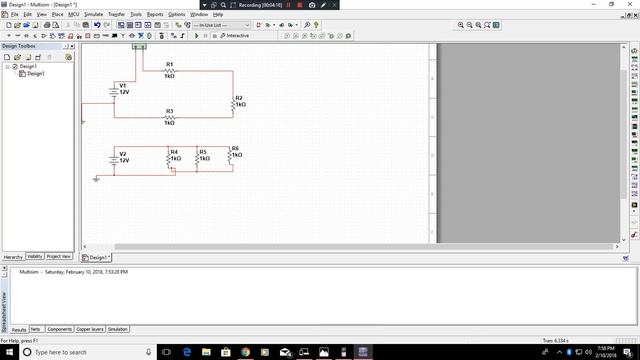Open the Nets tab in Spreadsheet View
The width and height of the screenshot is (640, 360).
36,329
